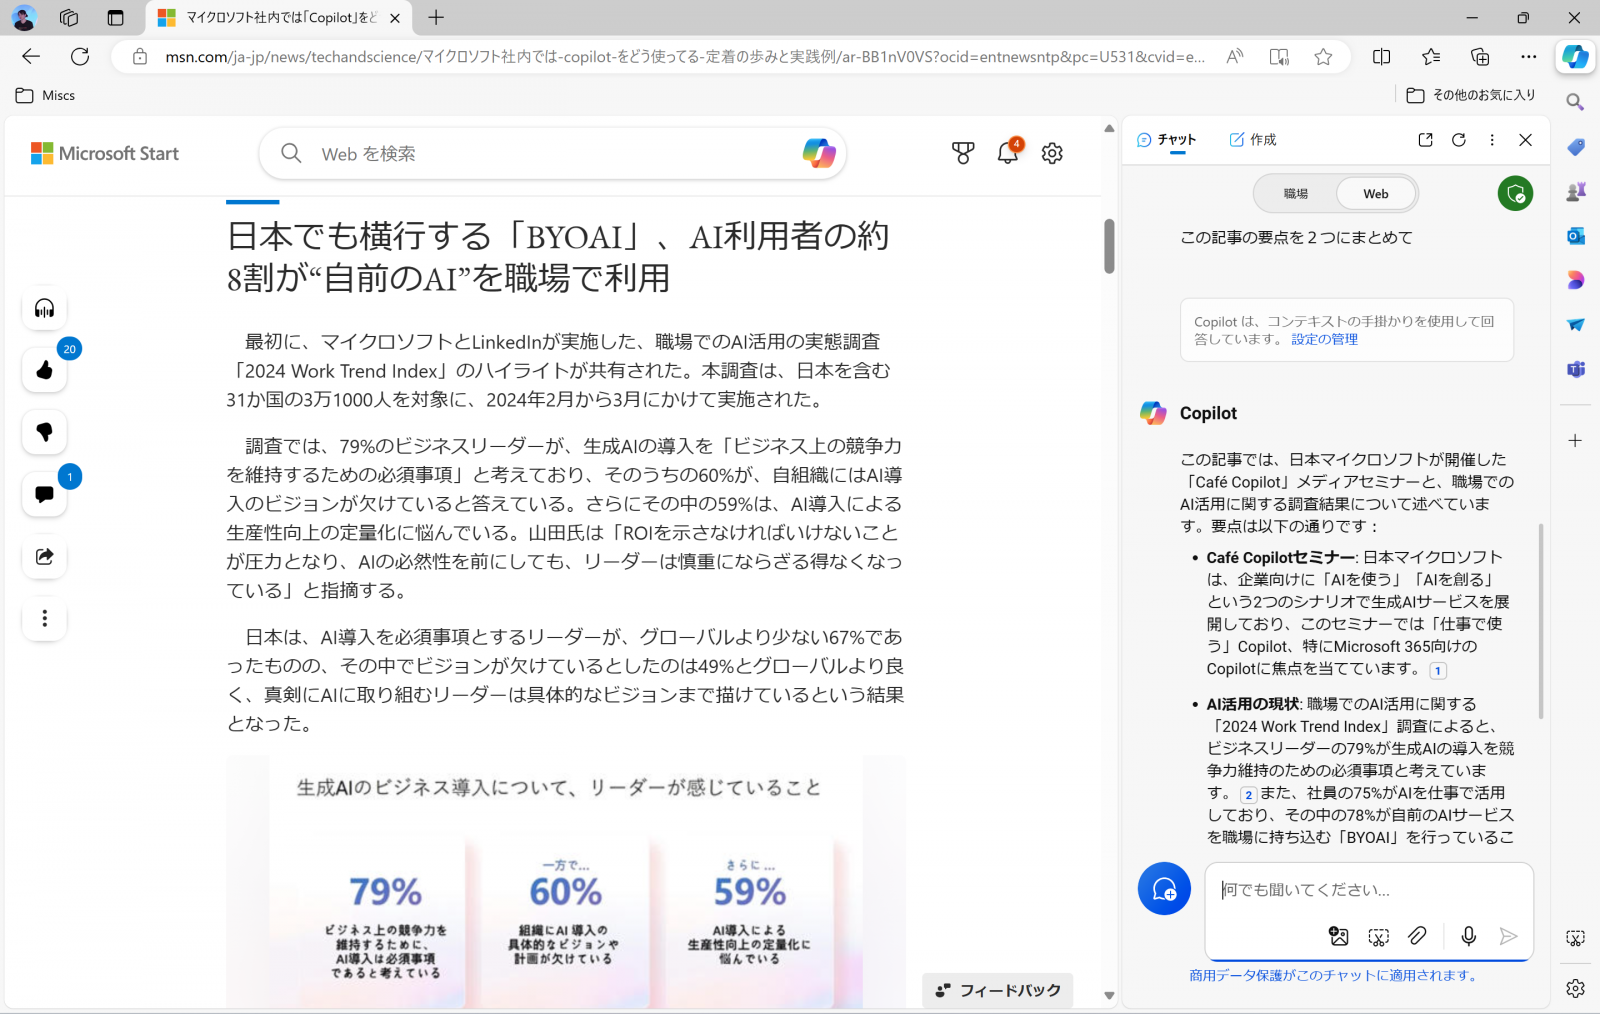
Task: Open split screen view
Action: point(1382,57)
